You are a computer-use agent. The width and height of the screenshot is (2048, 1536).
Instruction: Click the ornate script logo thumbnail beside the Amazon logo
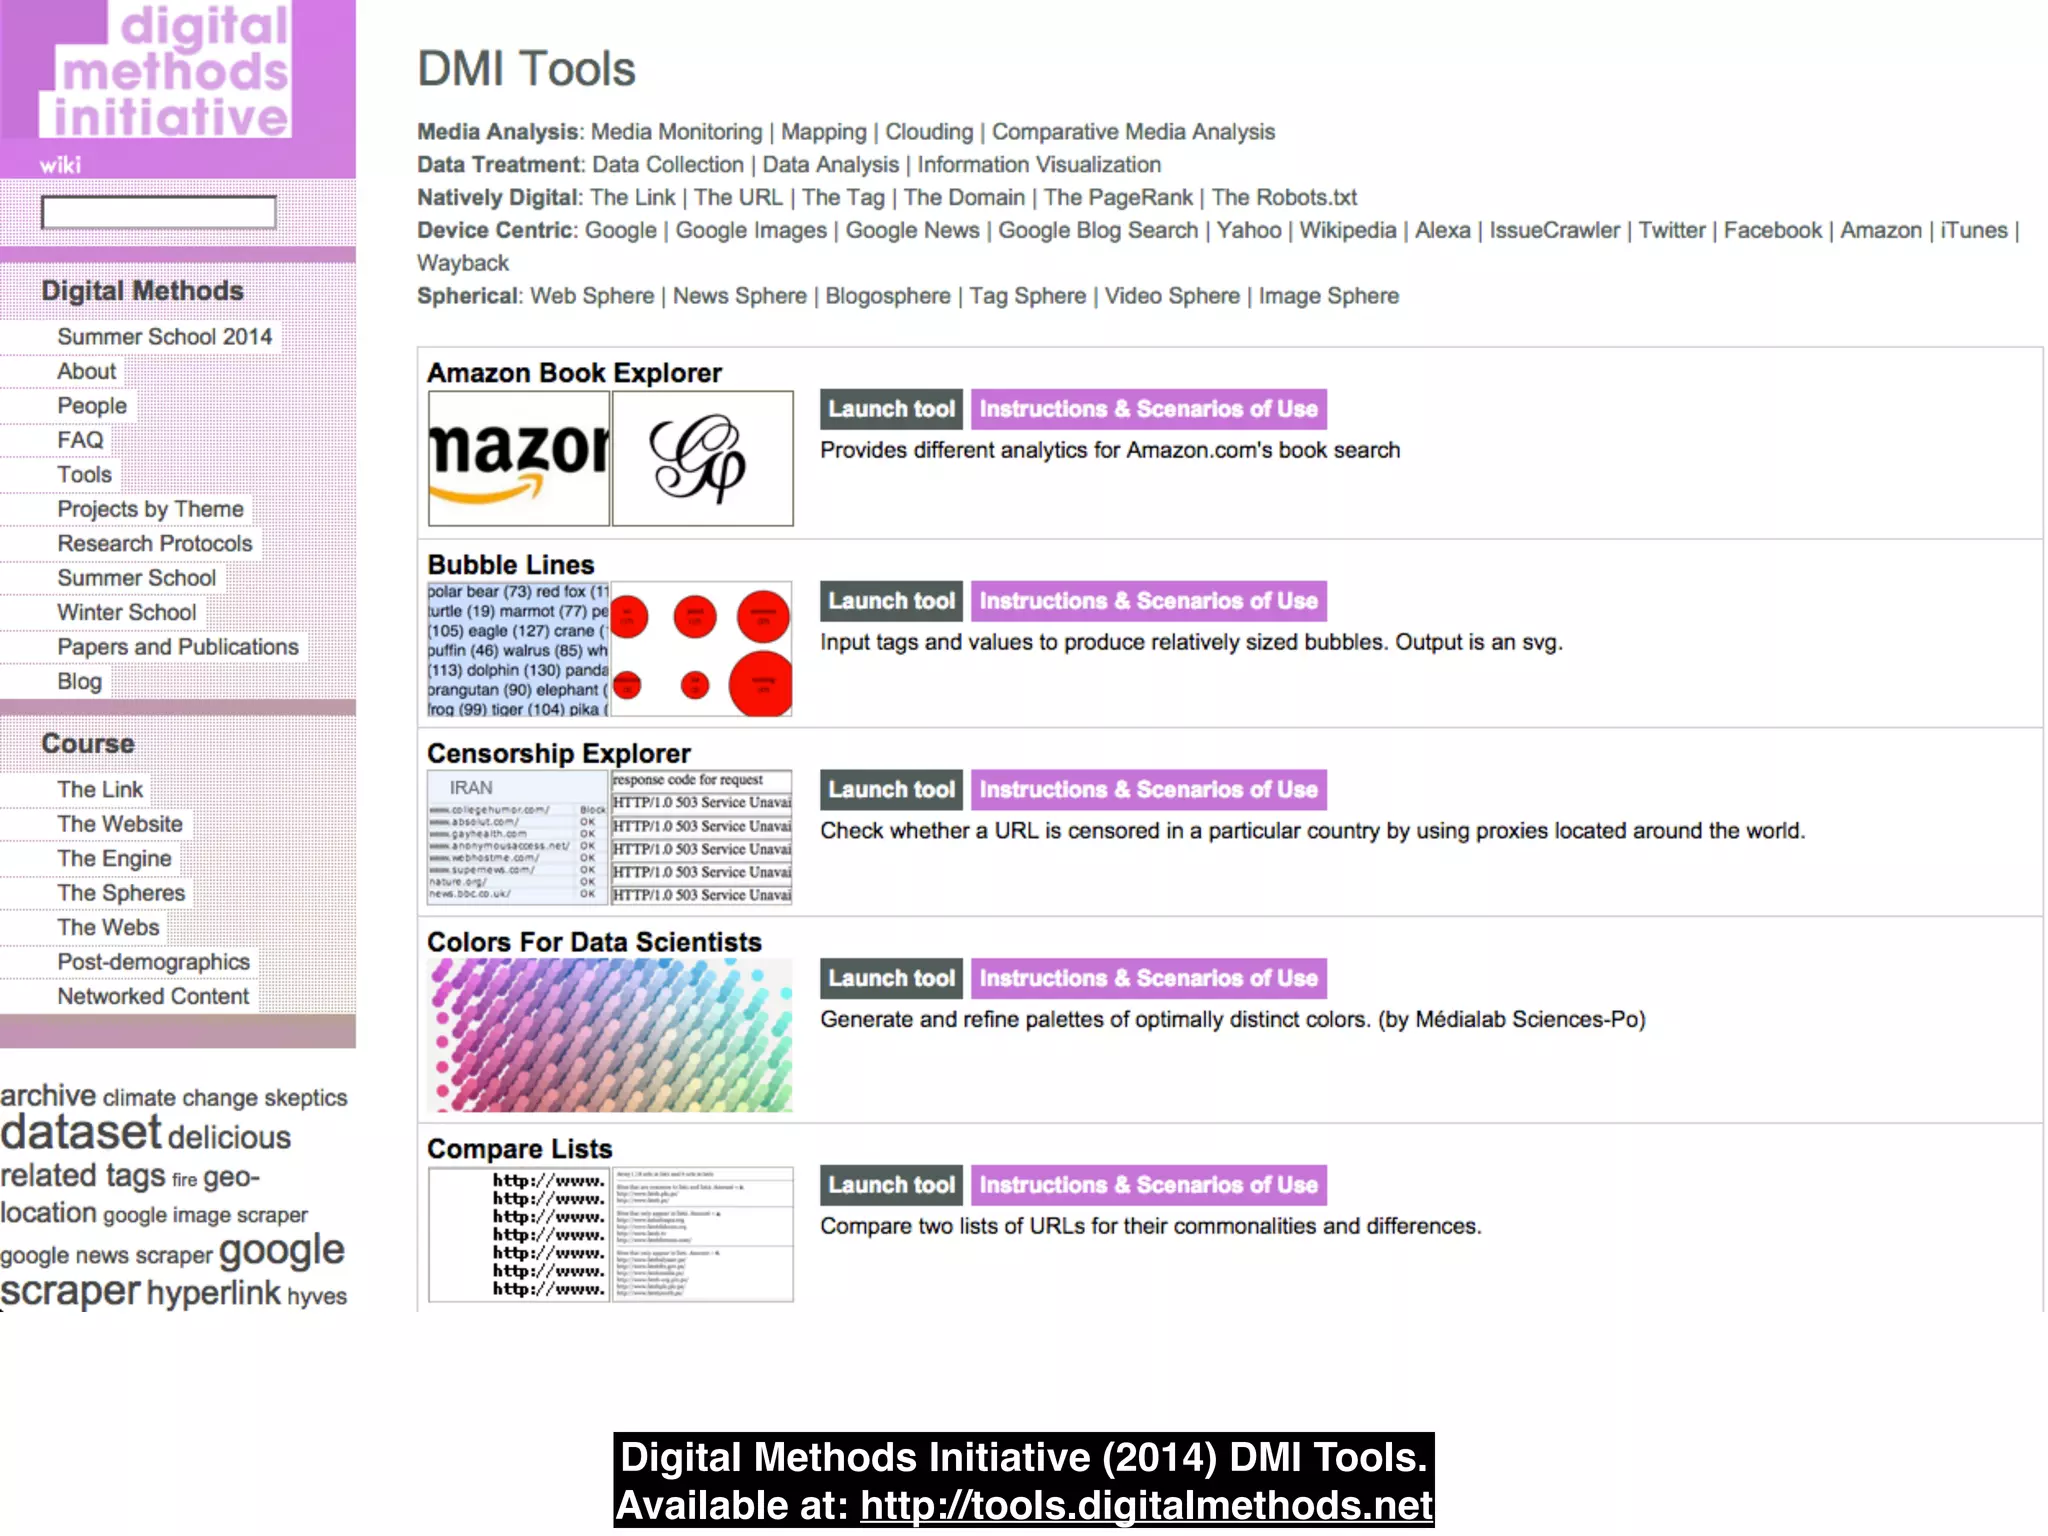tap(702, 459)
